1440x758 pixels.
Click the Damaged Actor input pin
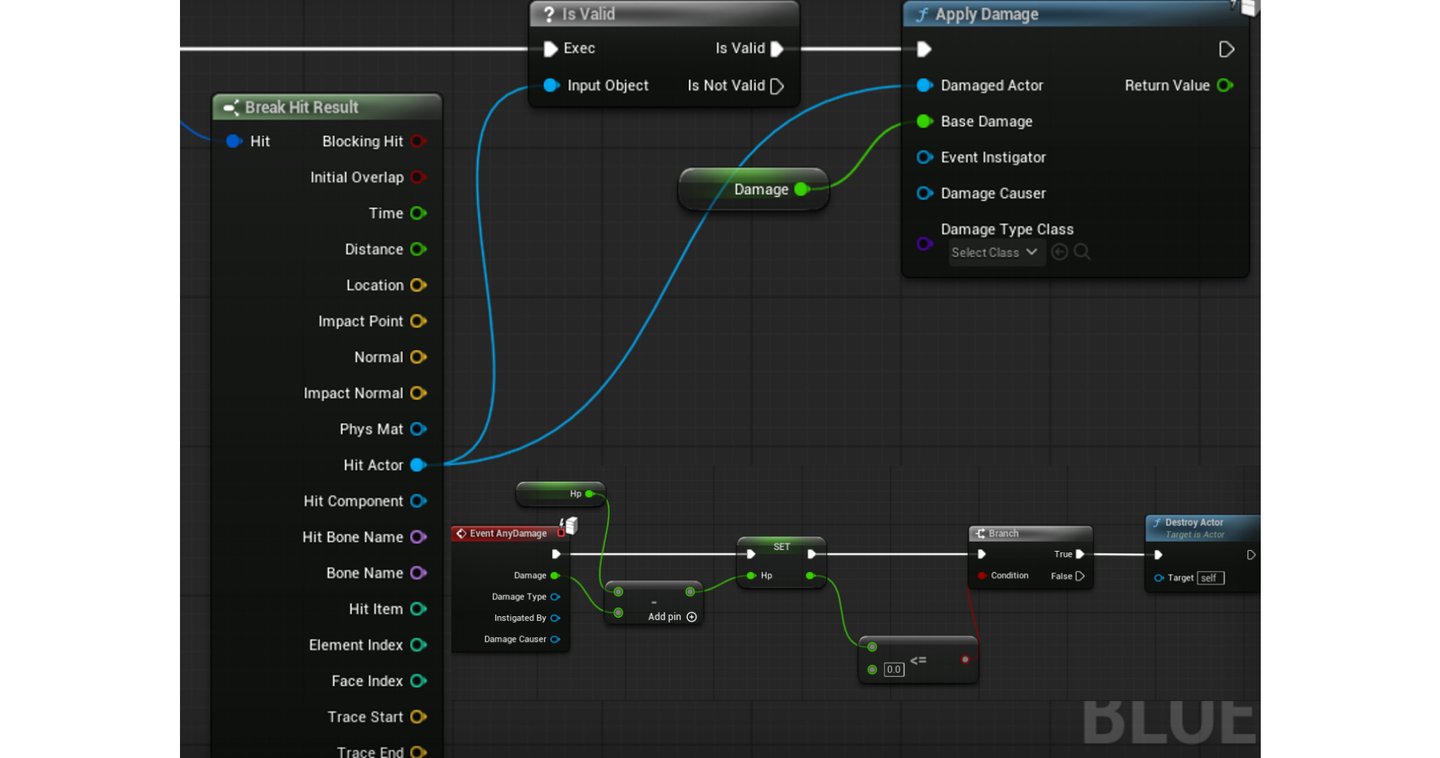(925, 86)
